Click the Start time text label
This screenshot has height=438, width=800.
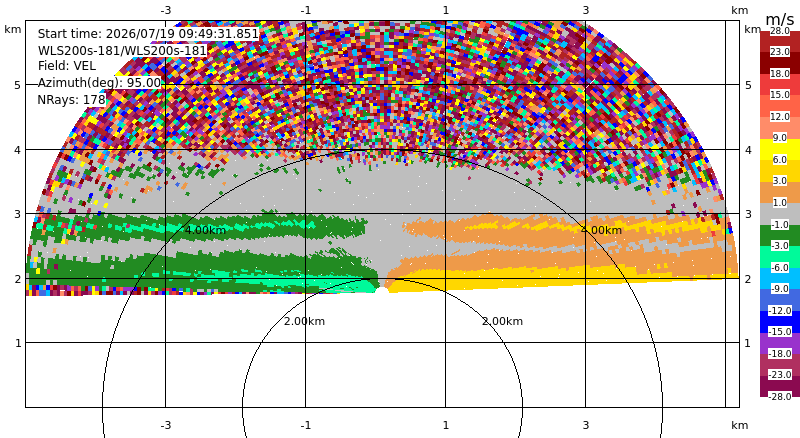(x=148, y=34)
